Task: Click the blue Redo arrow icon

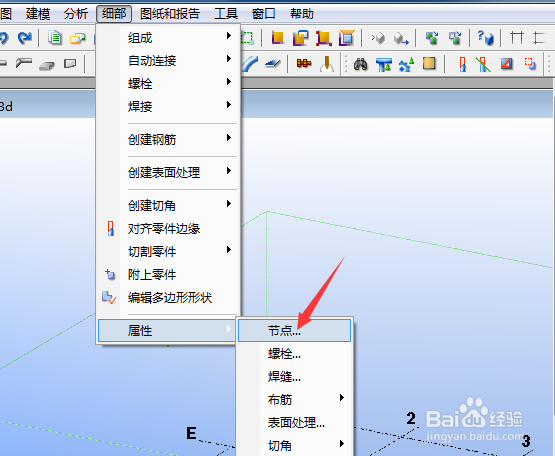Action: coord(24,38)
